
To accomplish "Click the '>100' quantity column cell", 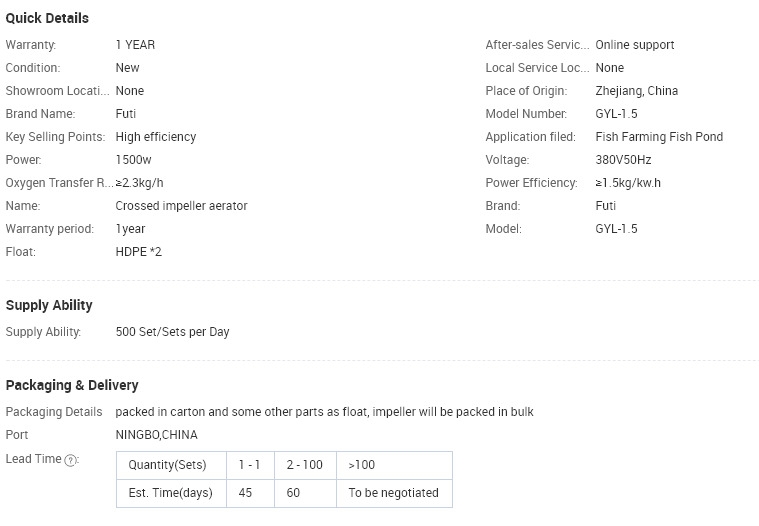I will click(x=395, y=465).
